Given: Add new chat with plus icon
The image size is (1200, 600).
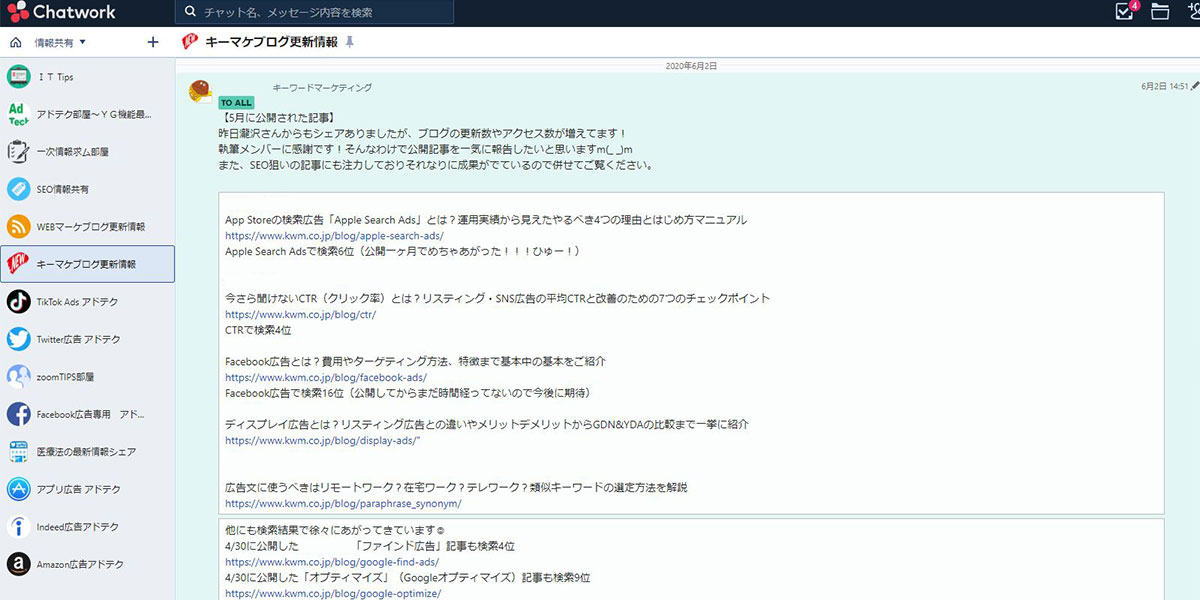Looking at the screenshot, I should pyautogui.click(x=153, y=43).
